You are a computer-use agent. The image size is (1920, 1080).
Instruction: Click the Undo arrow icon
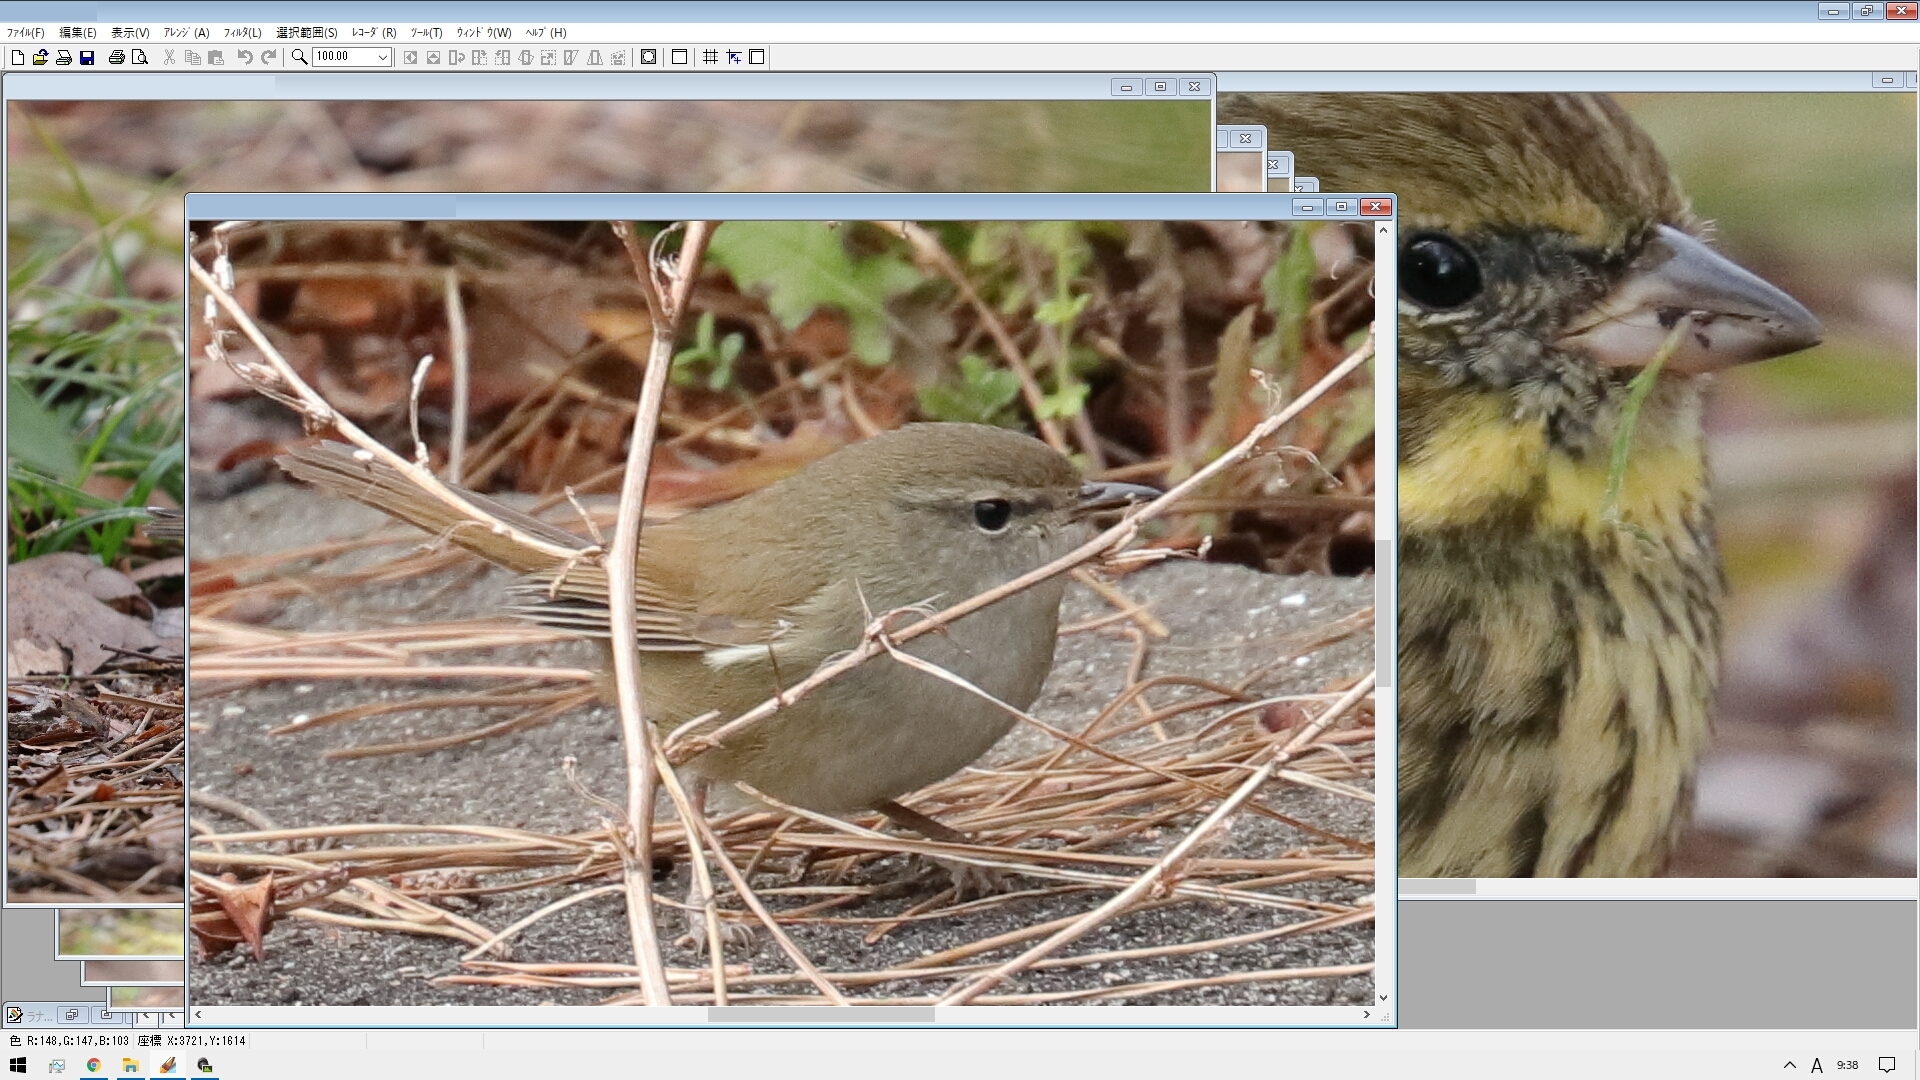[244, 57]
